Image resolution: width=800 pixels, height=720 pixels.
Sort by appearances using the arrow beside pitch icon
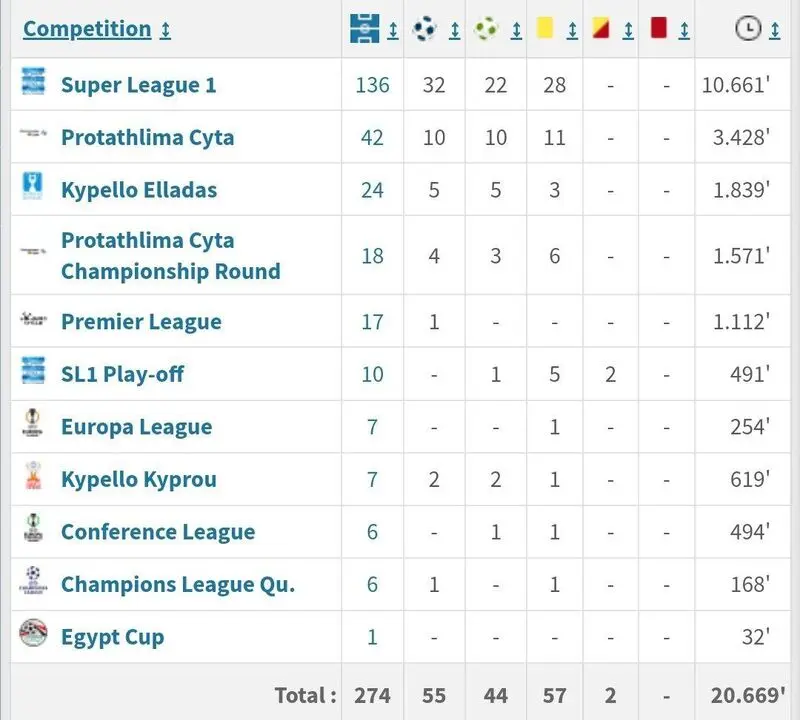coord(393,31)
